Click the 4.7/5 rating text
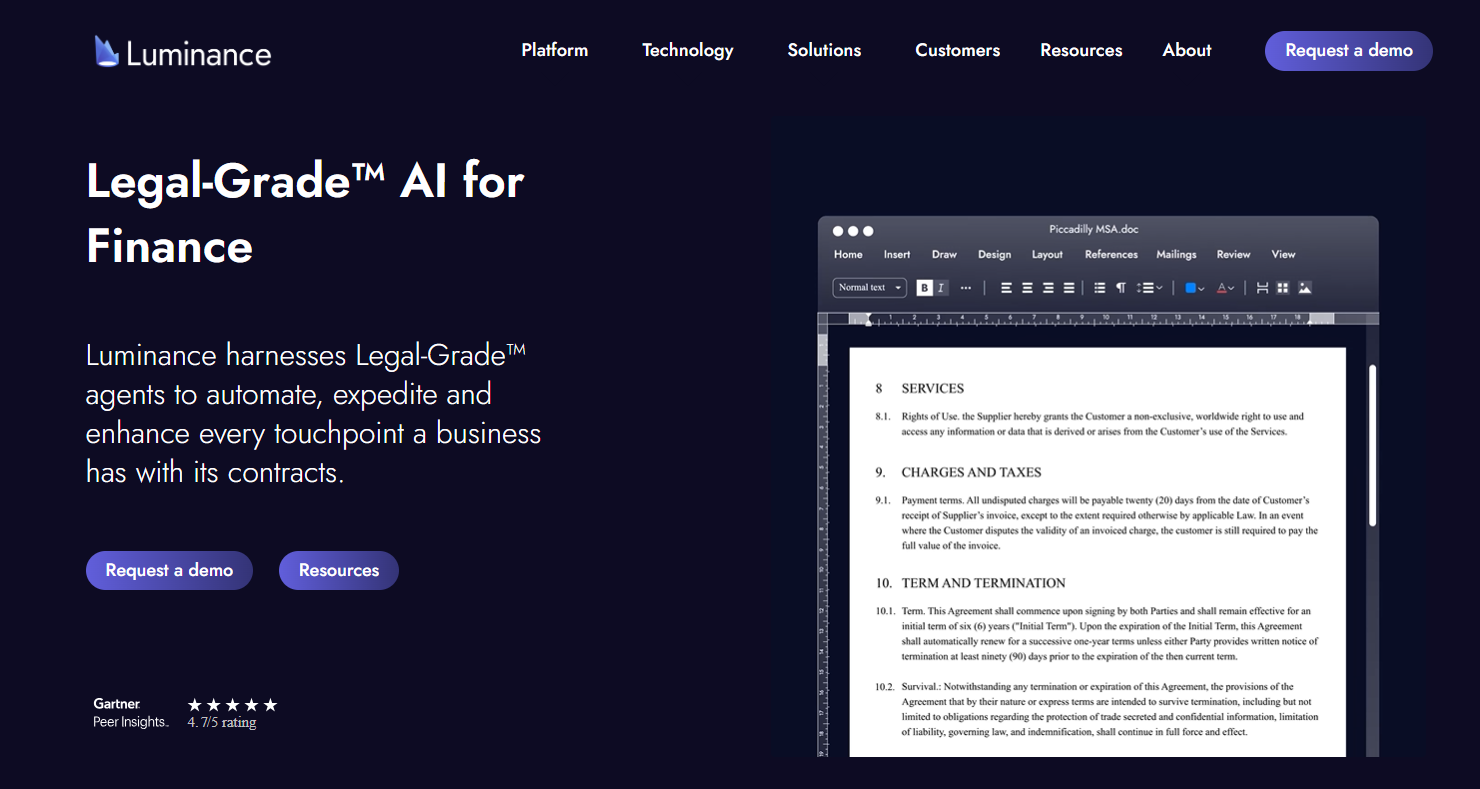 pyautogui.click(x=222, y=722)
